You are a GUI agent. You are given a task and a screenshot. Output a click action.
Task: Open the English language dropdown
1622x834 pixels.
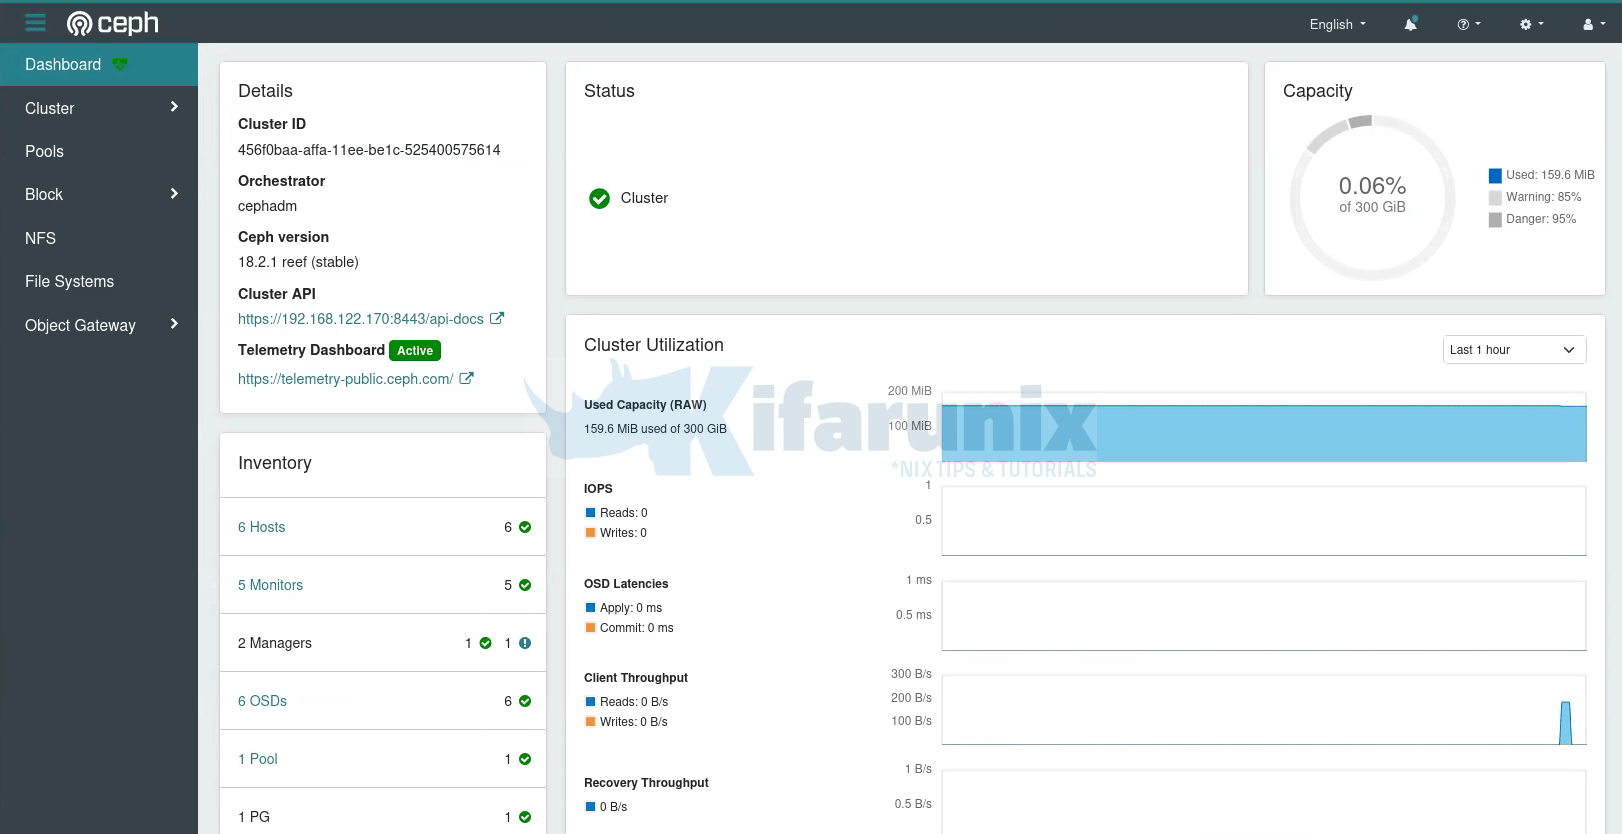click(1337, 24)
